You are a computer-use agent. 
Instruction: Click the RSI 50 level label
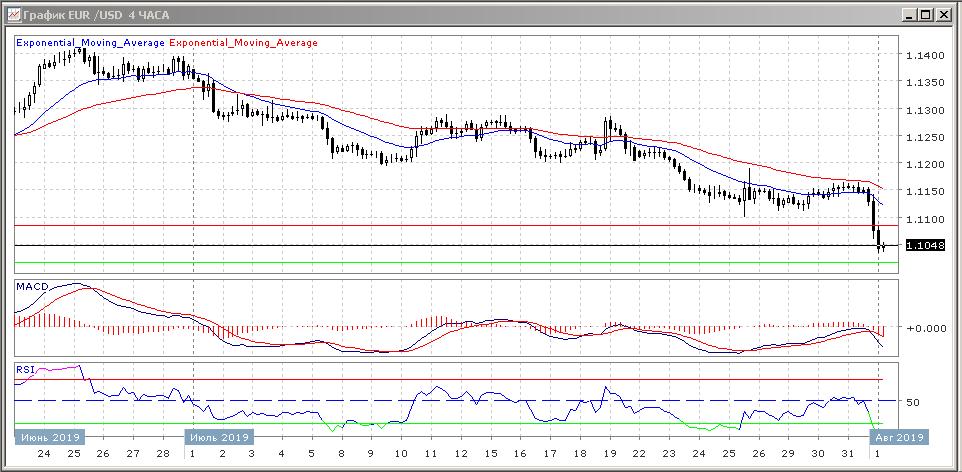pos(913,402)
